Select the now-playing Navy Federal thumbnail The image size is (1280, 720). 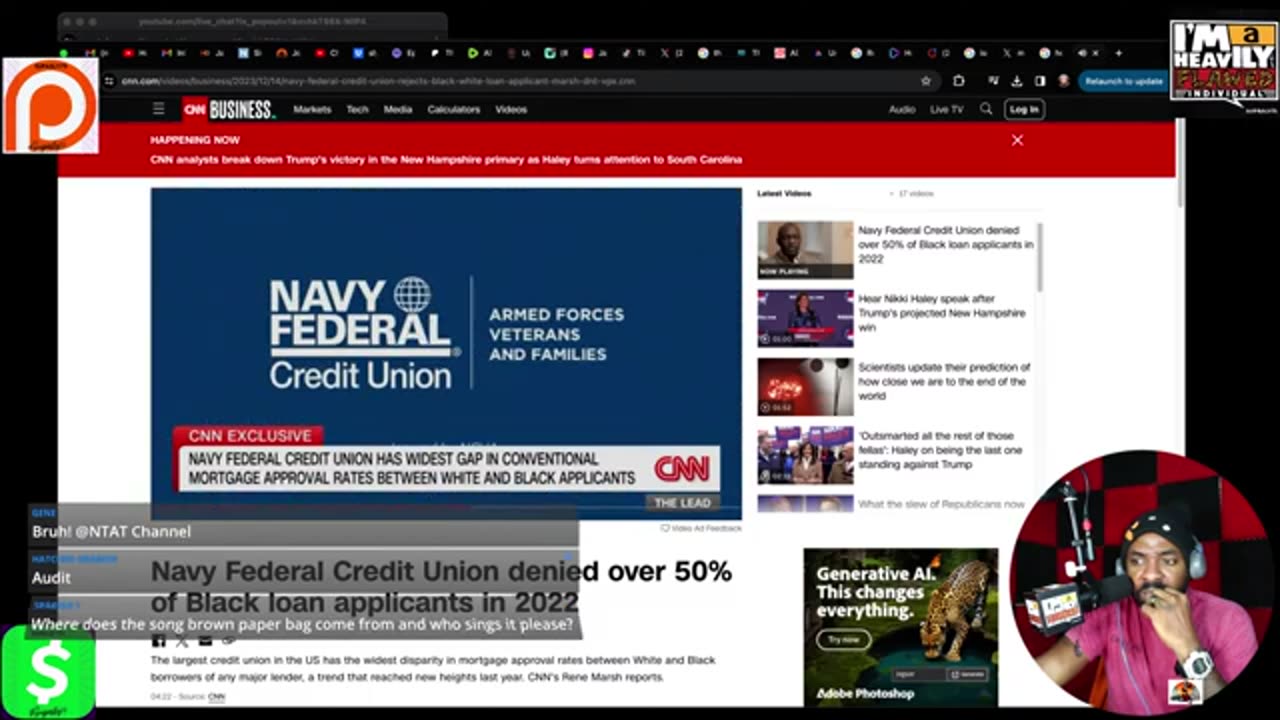[805, 250]
